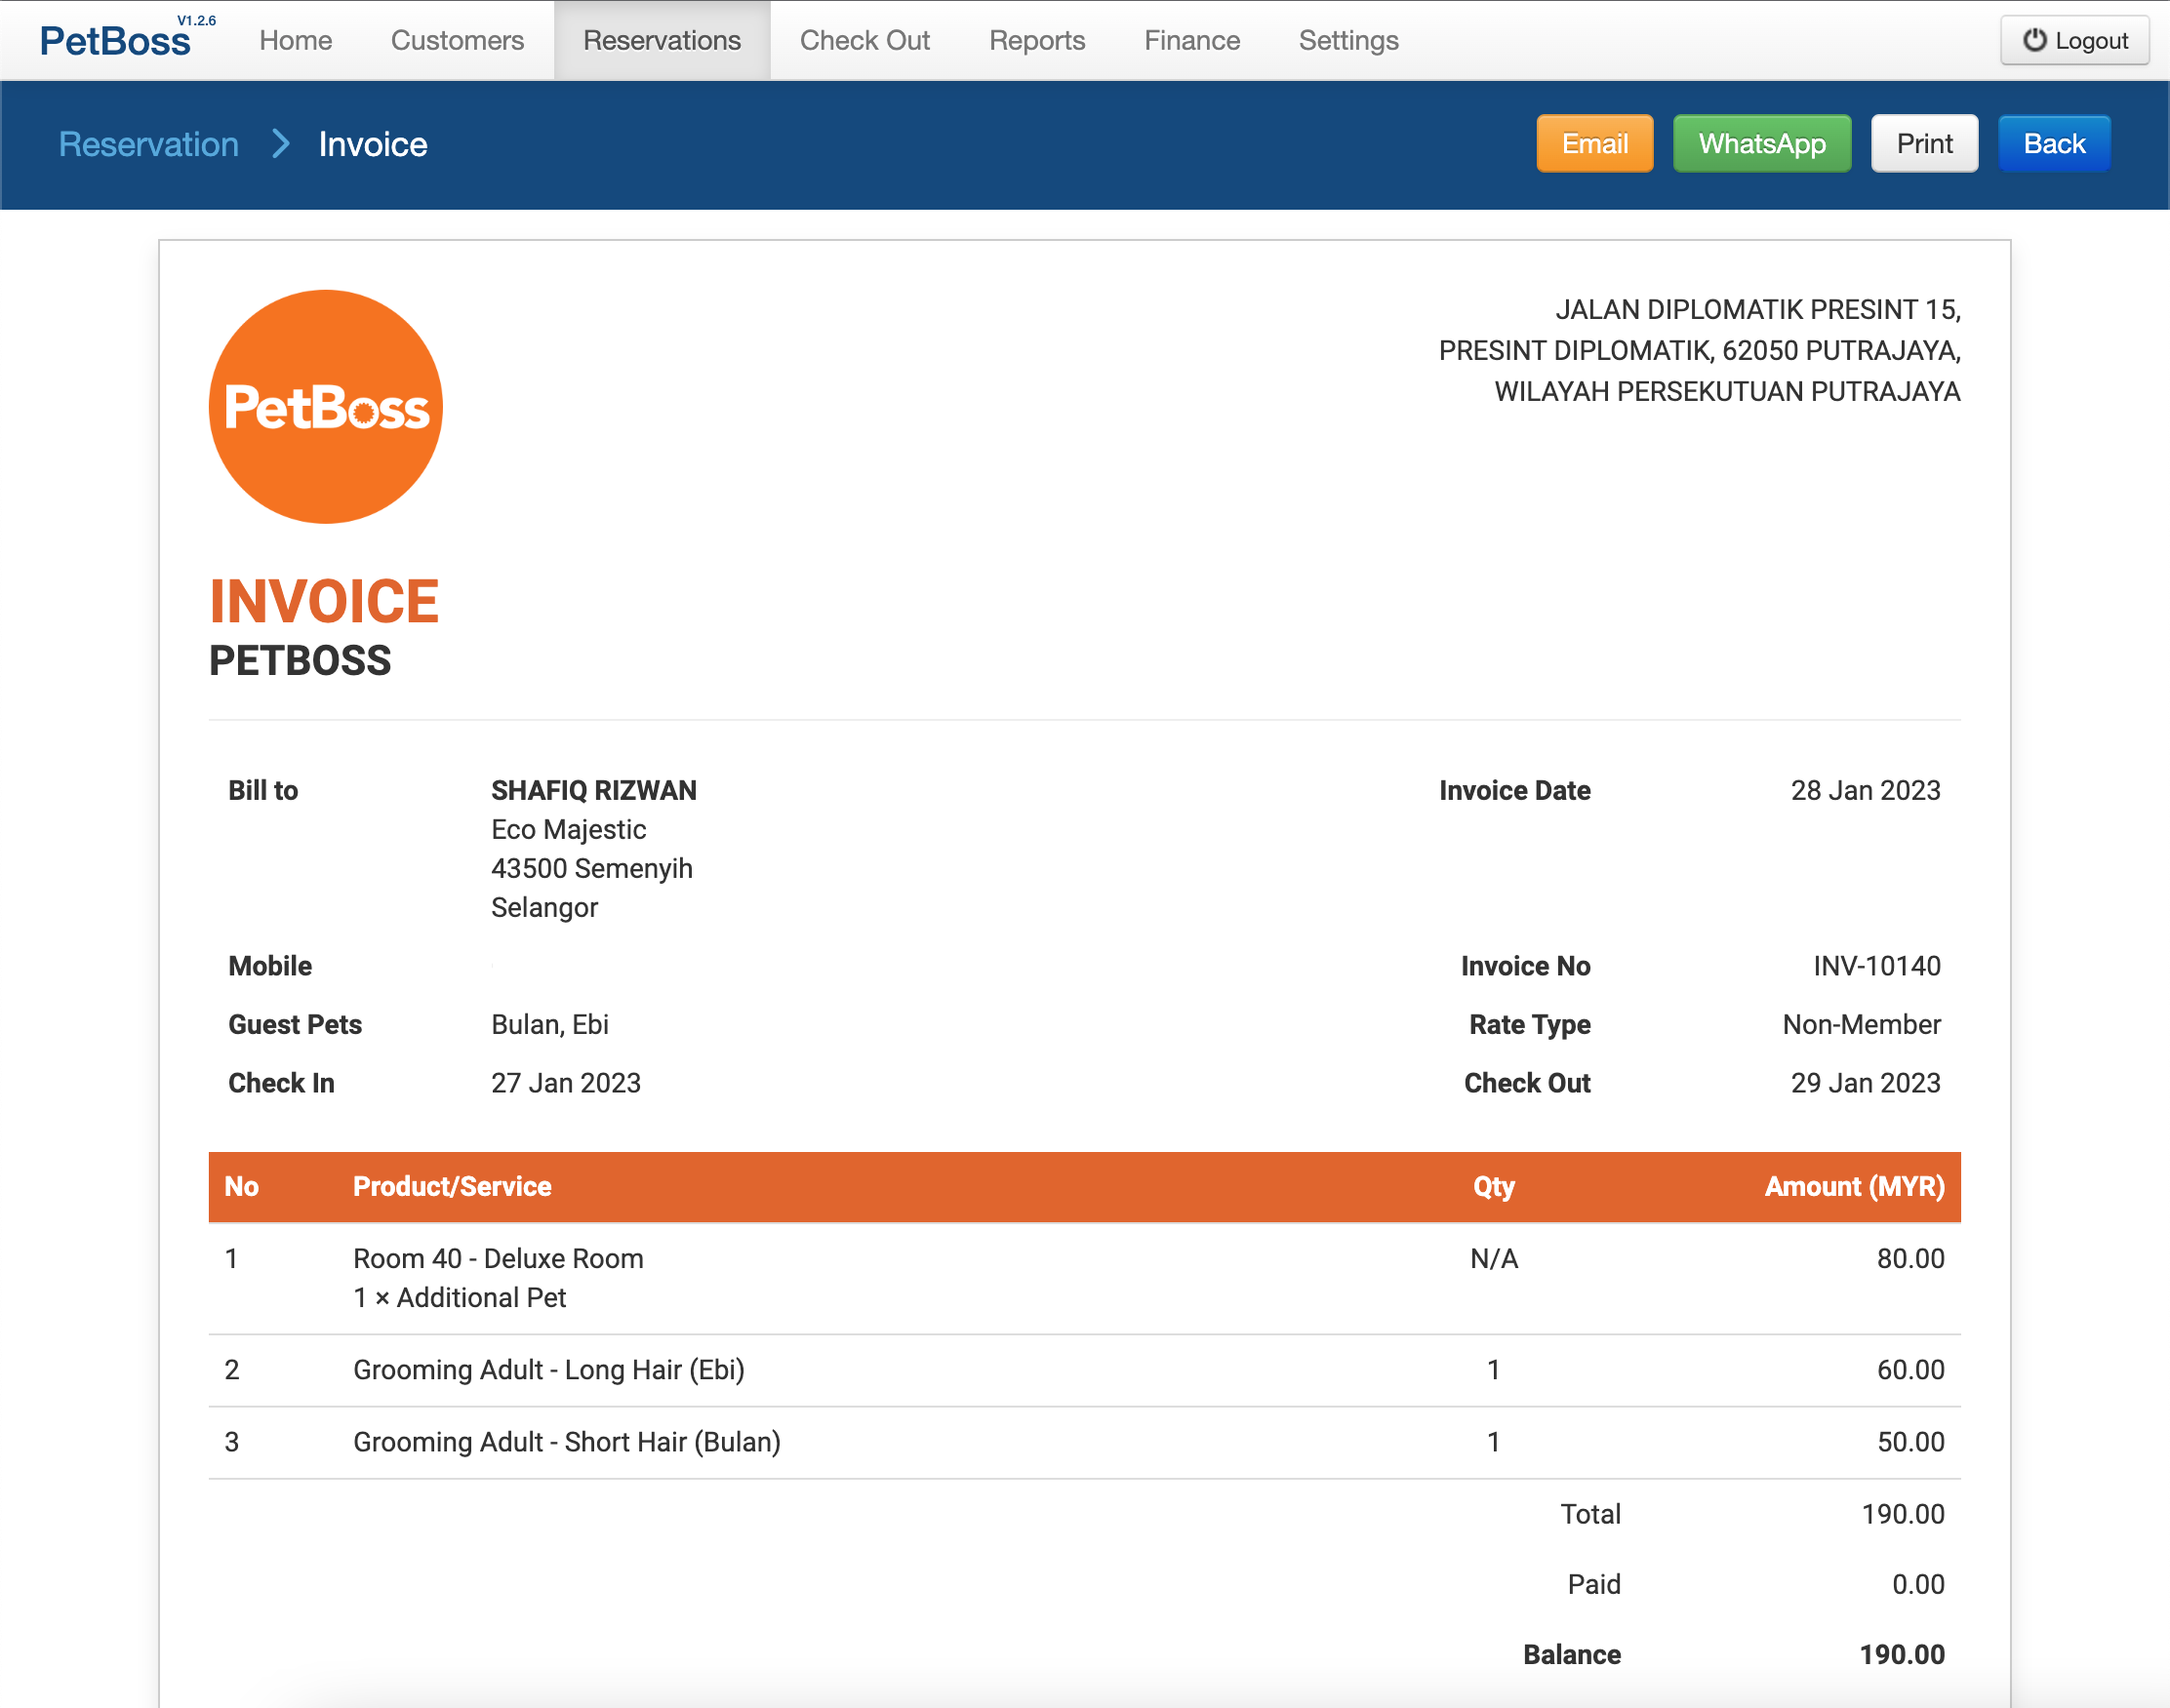This screenshot has width=2170, height=1708.
Task: Click the Invoice breadcrumb title
Action: [x=373, y=144]
